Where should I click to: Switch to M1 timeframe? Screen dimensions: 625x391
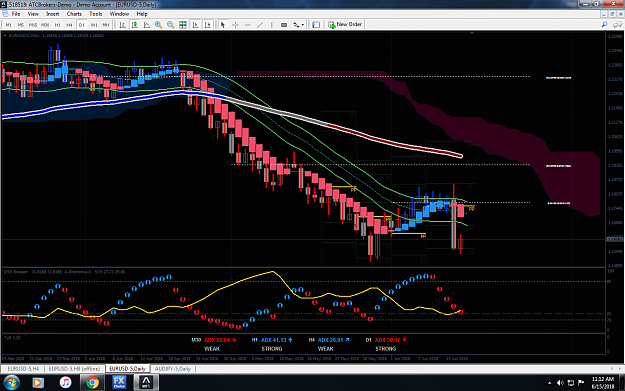(x=8, y=25)
